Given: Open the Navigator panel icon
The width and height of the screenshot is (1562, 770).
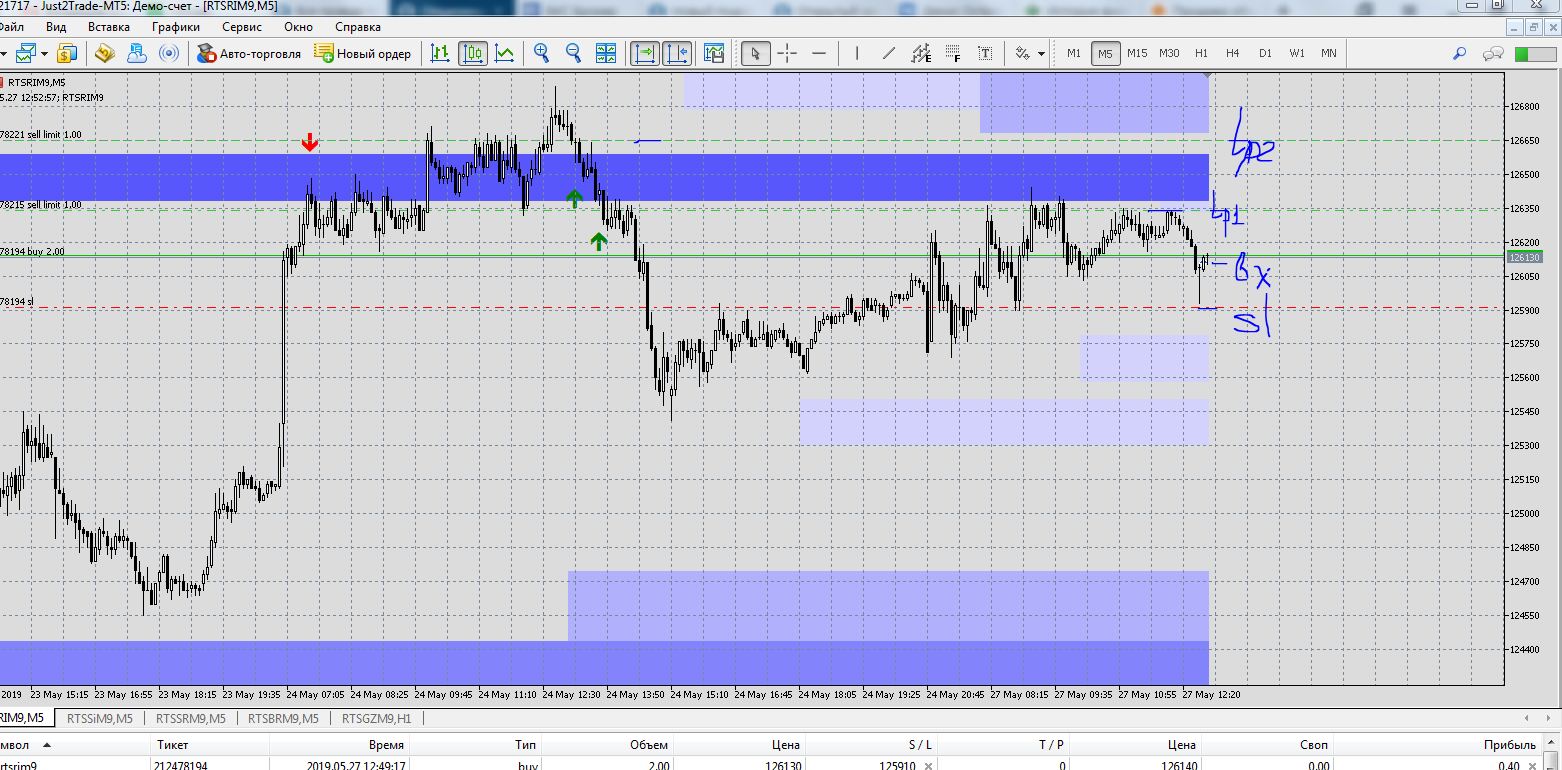Looking at the screenshot, I should click(136, 53).
